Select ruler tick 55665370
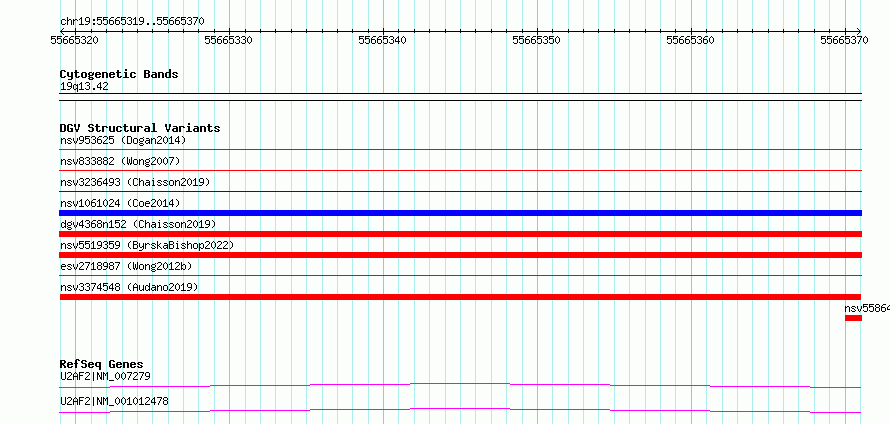This screenshot has height=424, width=890. pyautogui.click(x=844, y=40)
